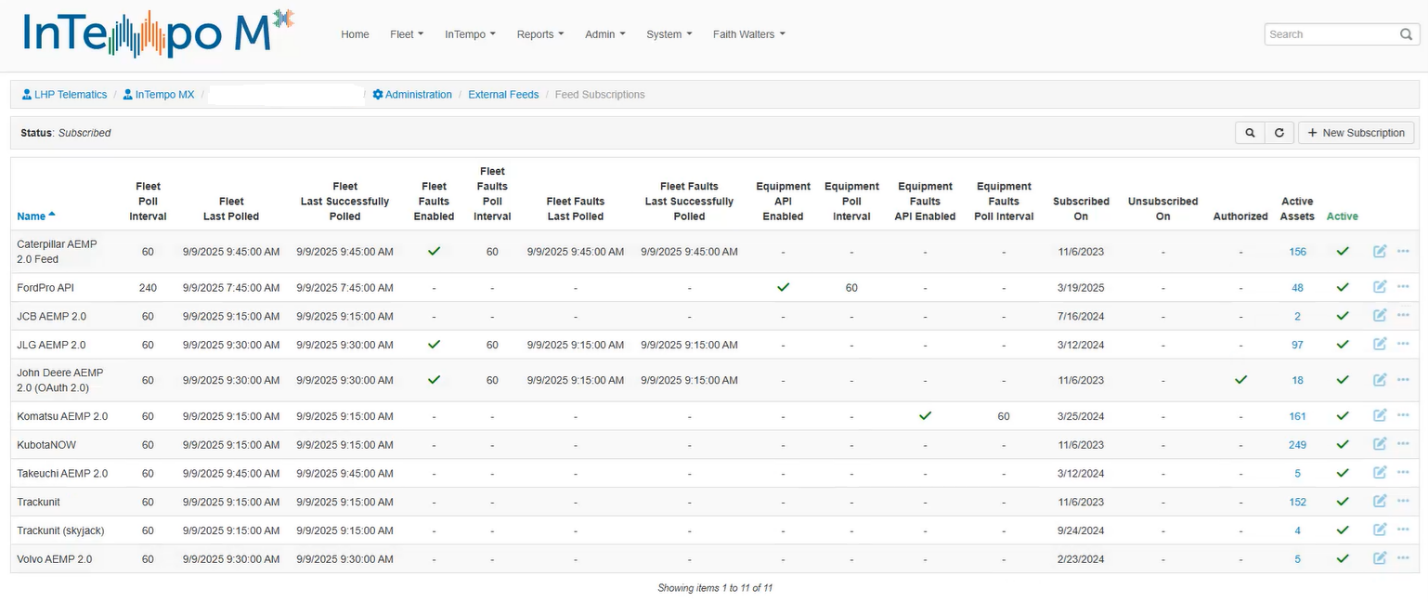The height and width of the screenshot is (602, 1428).
Task: Edit the Trackunit subscription row
Action: pos(1380,501)
